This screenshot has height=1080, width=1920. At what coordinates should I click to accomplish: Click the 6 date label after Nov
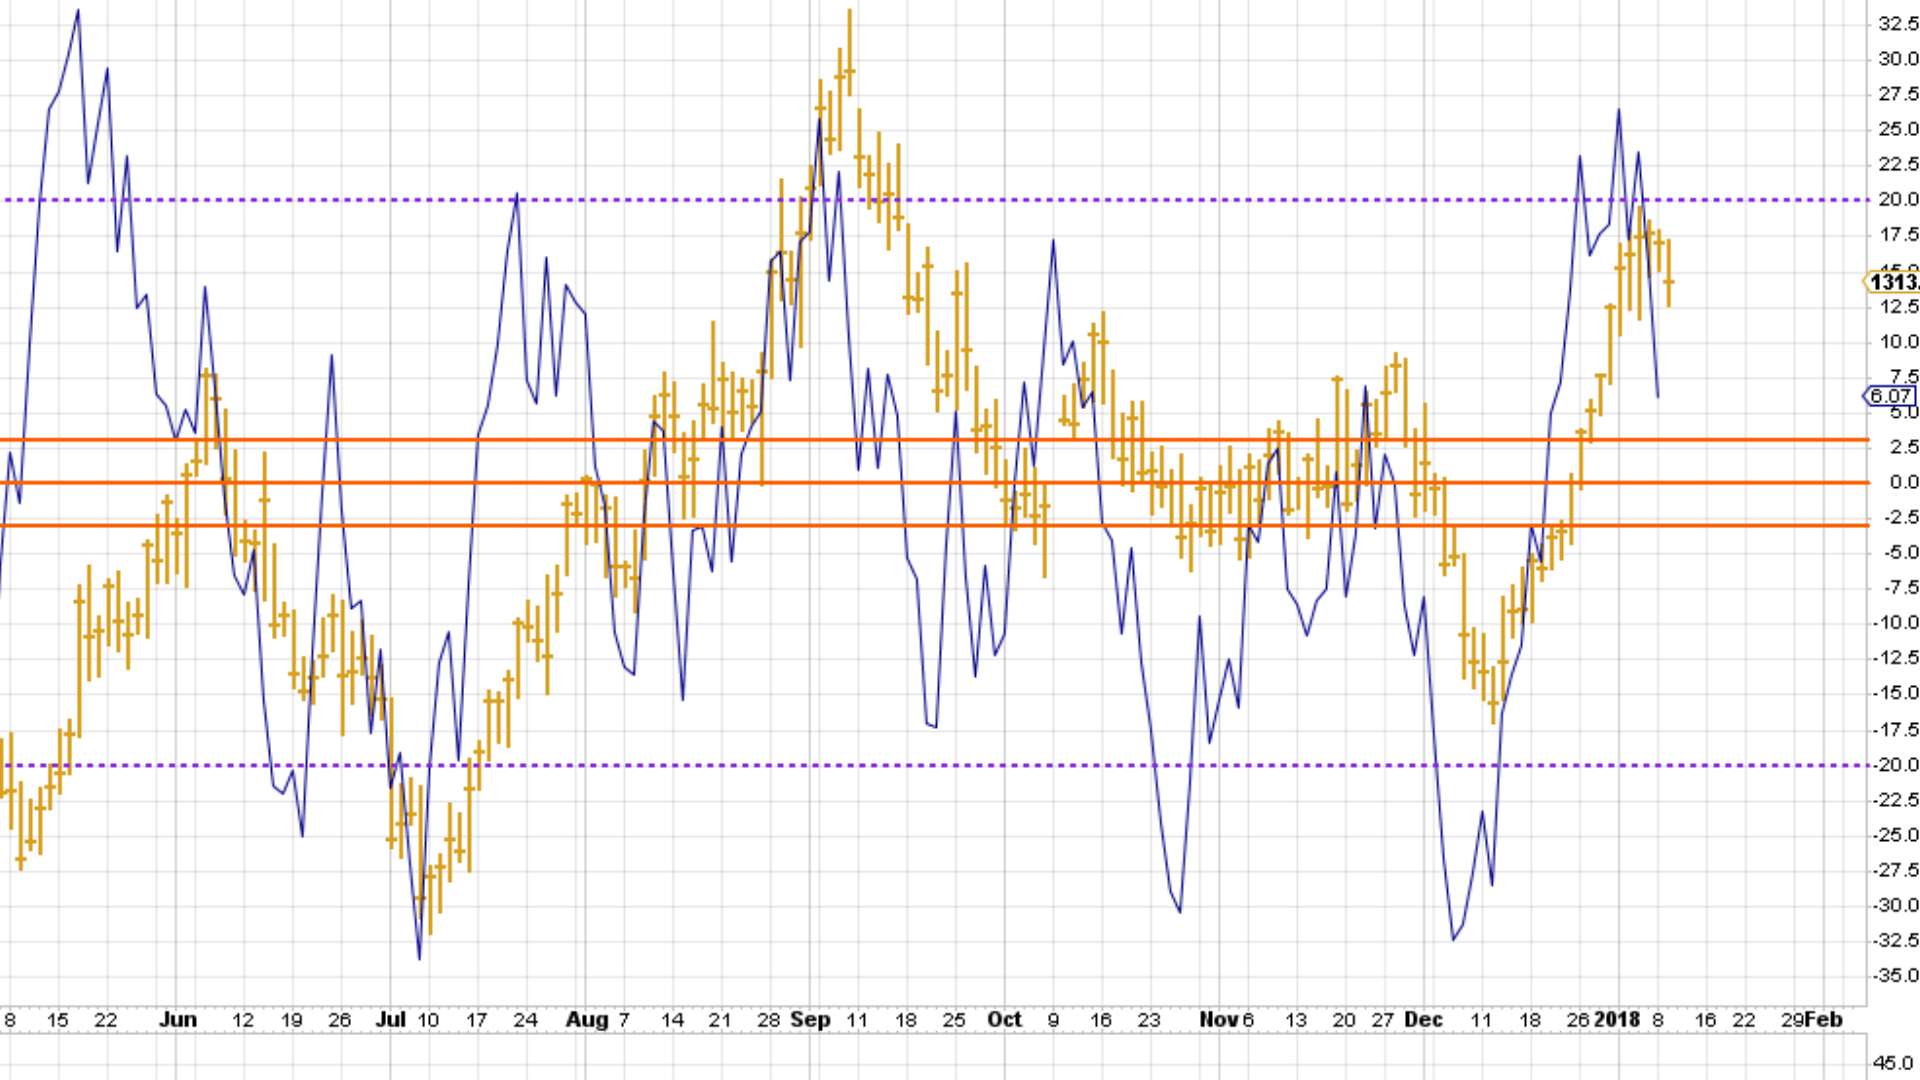click(1248, 1020)
